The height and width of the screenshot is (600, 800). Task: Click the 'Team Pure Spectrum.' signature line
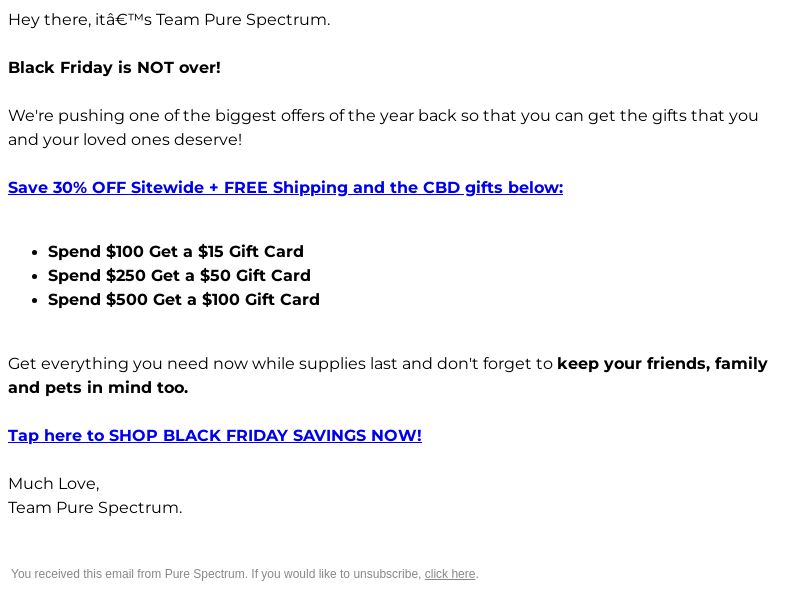95,508
